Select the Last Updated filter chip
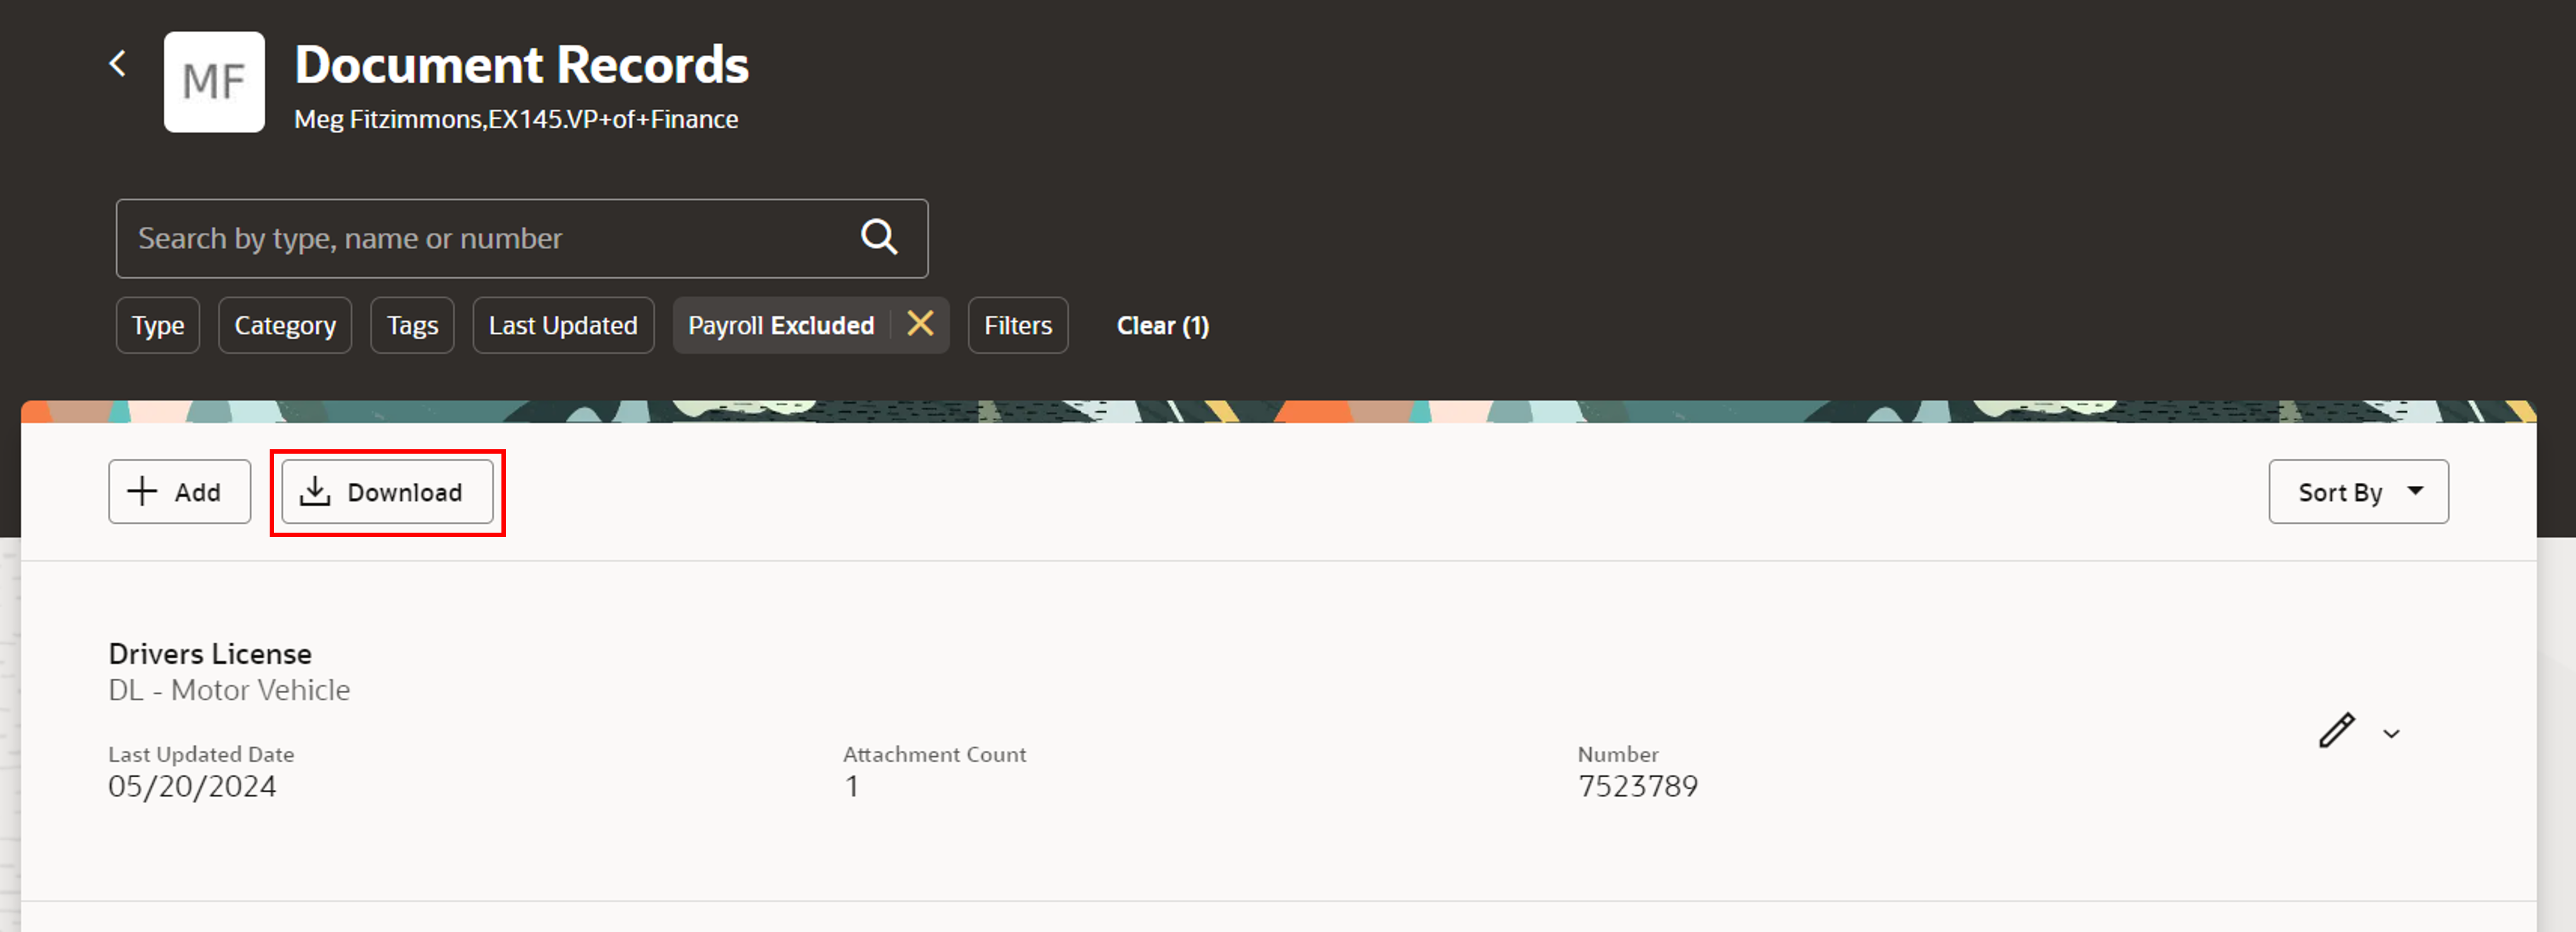The image size is (2576, 932). tap(563, 326)
